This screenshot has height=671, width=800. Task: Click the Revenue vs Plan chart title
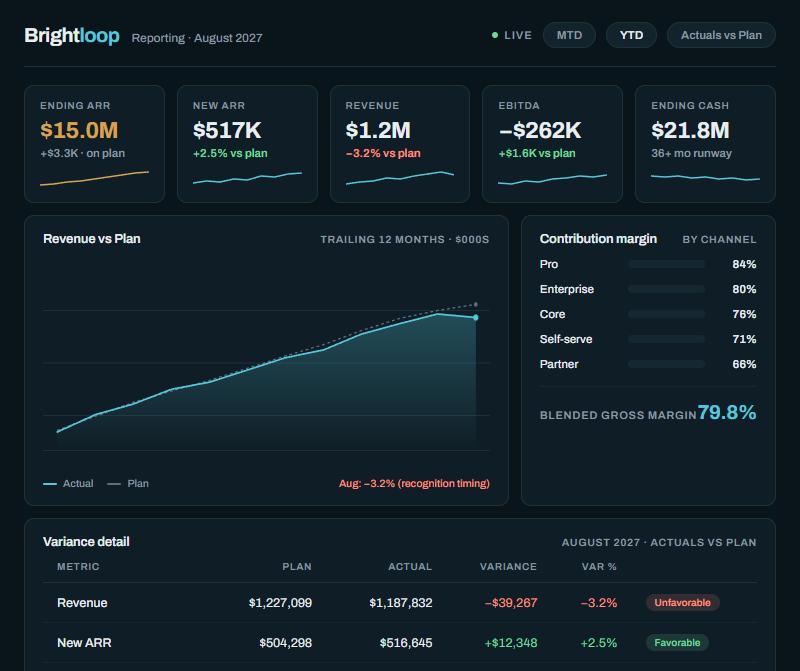point(92,239)
